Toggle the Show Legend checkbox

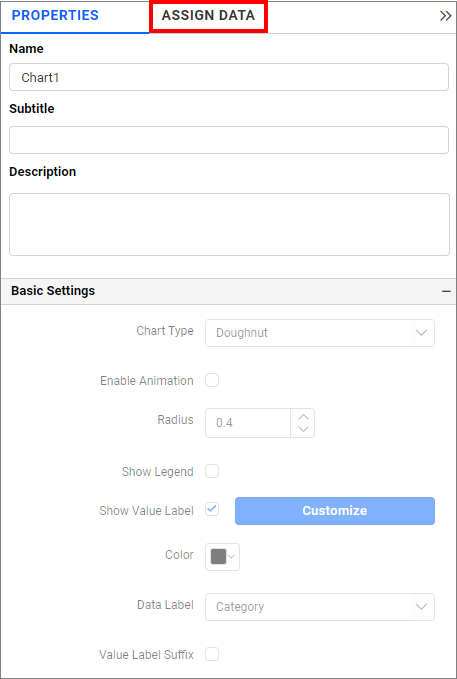212,471
